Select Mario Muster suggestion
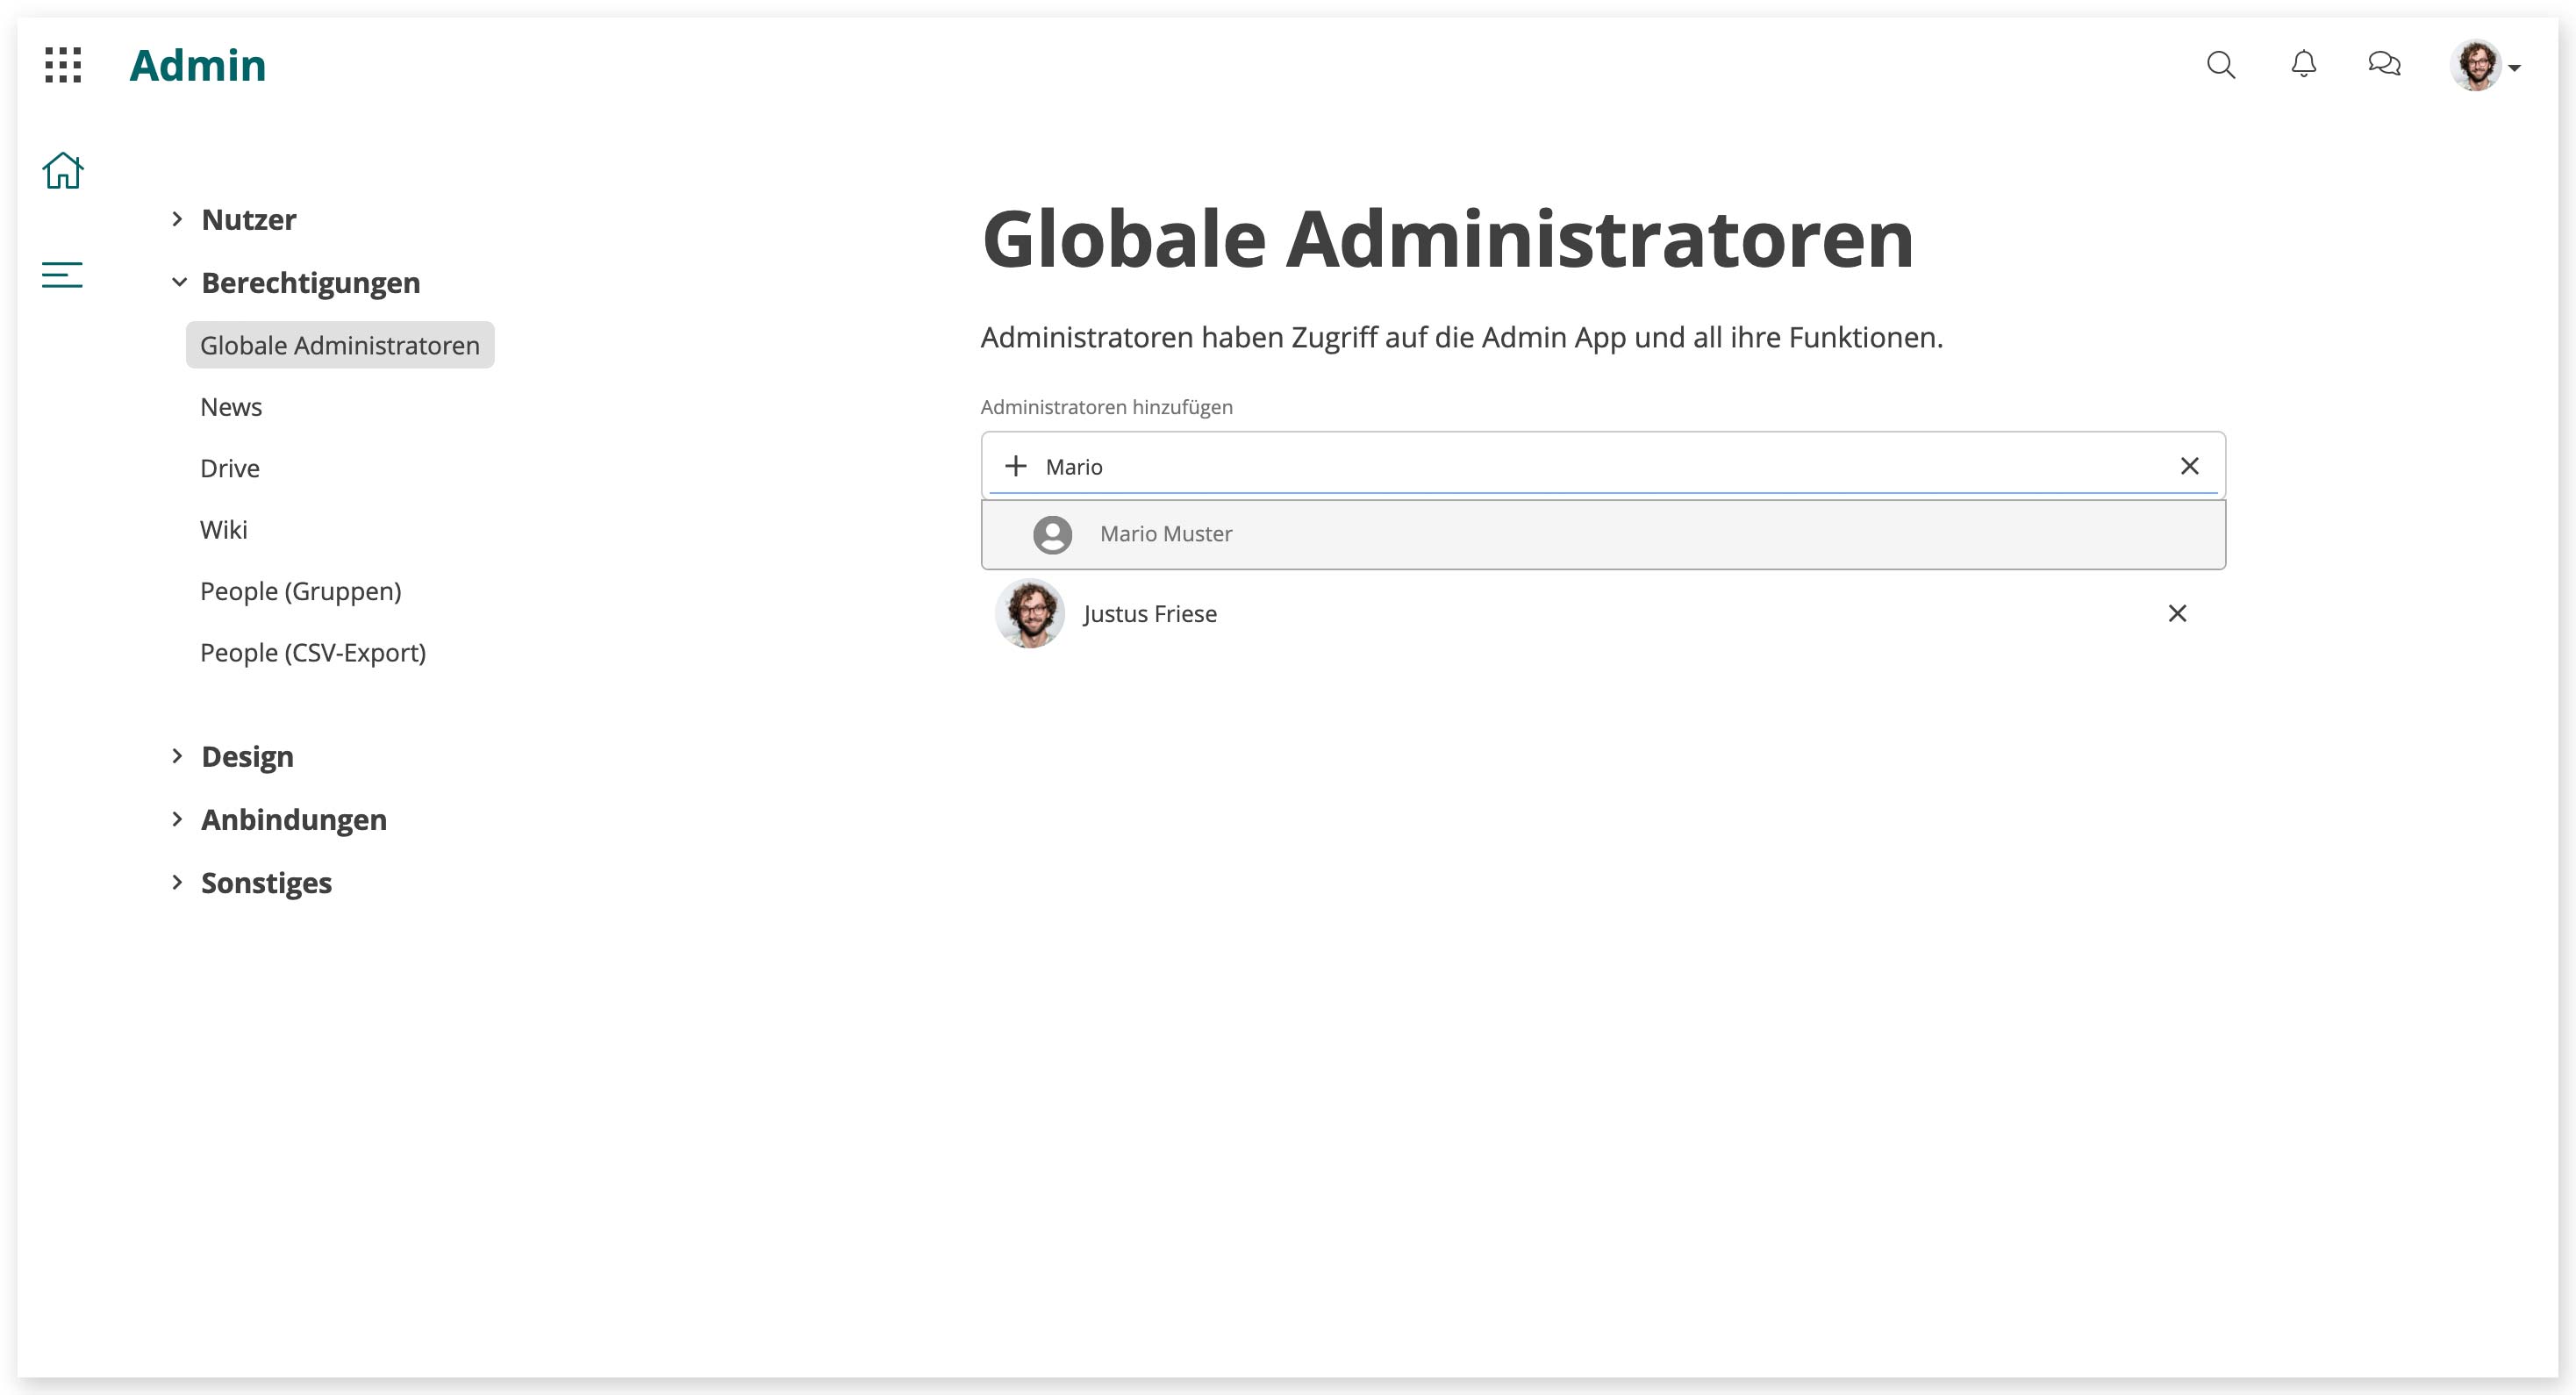Viewport: 2576px width, 1395px height. point(1603,535)
